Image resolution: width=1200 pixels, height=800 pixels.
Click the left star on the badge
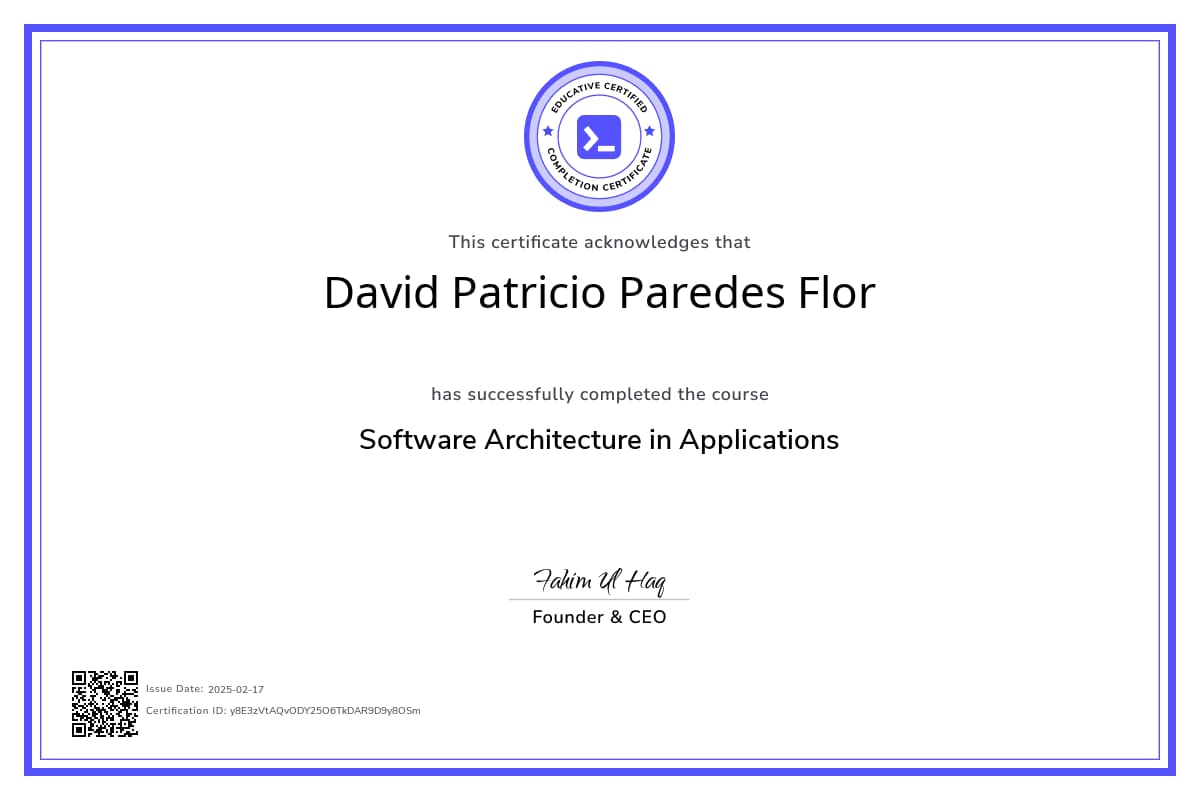point(547,131)
